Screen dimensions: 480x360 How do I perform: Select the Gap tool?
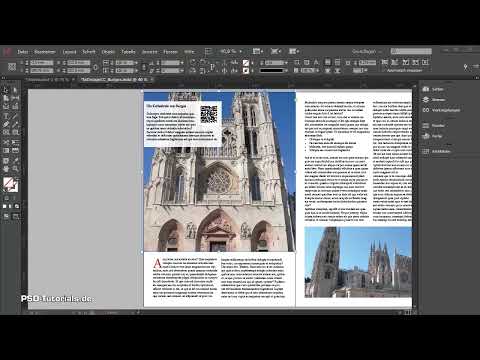coord(15,99)
